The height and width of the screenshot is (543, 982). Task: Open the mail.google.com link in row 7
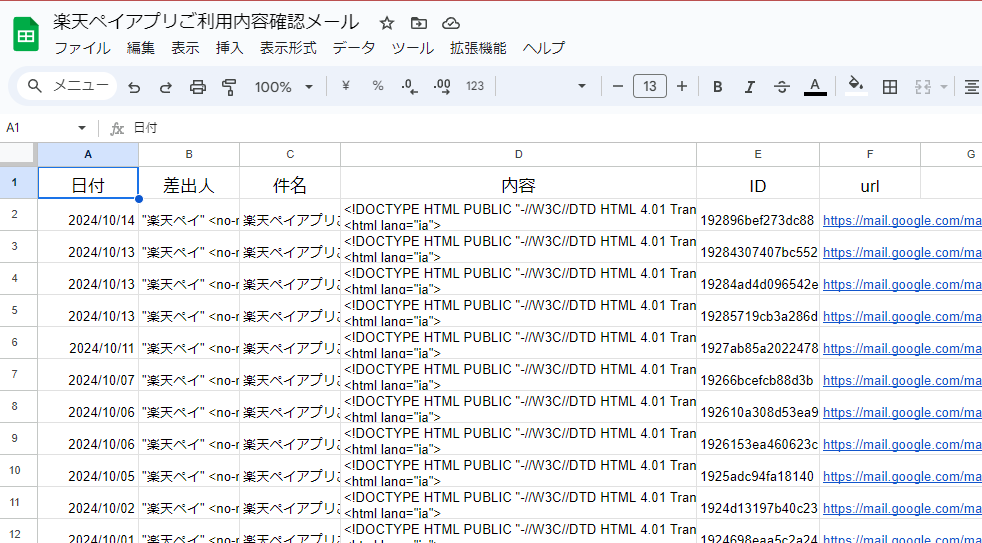click(x=902, y=381)
